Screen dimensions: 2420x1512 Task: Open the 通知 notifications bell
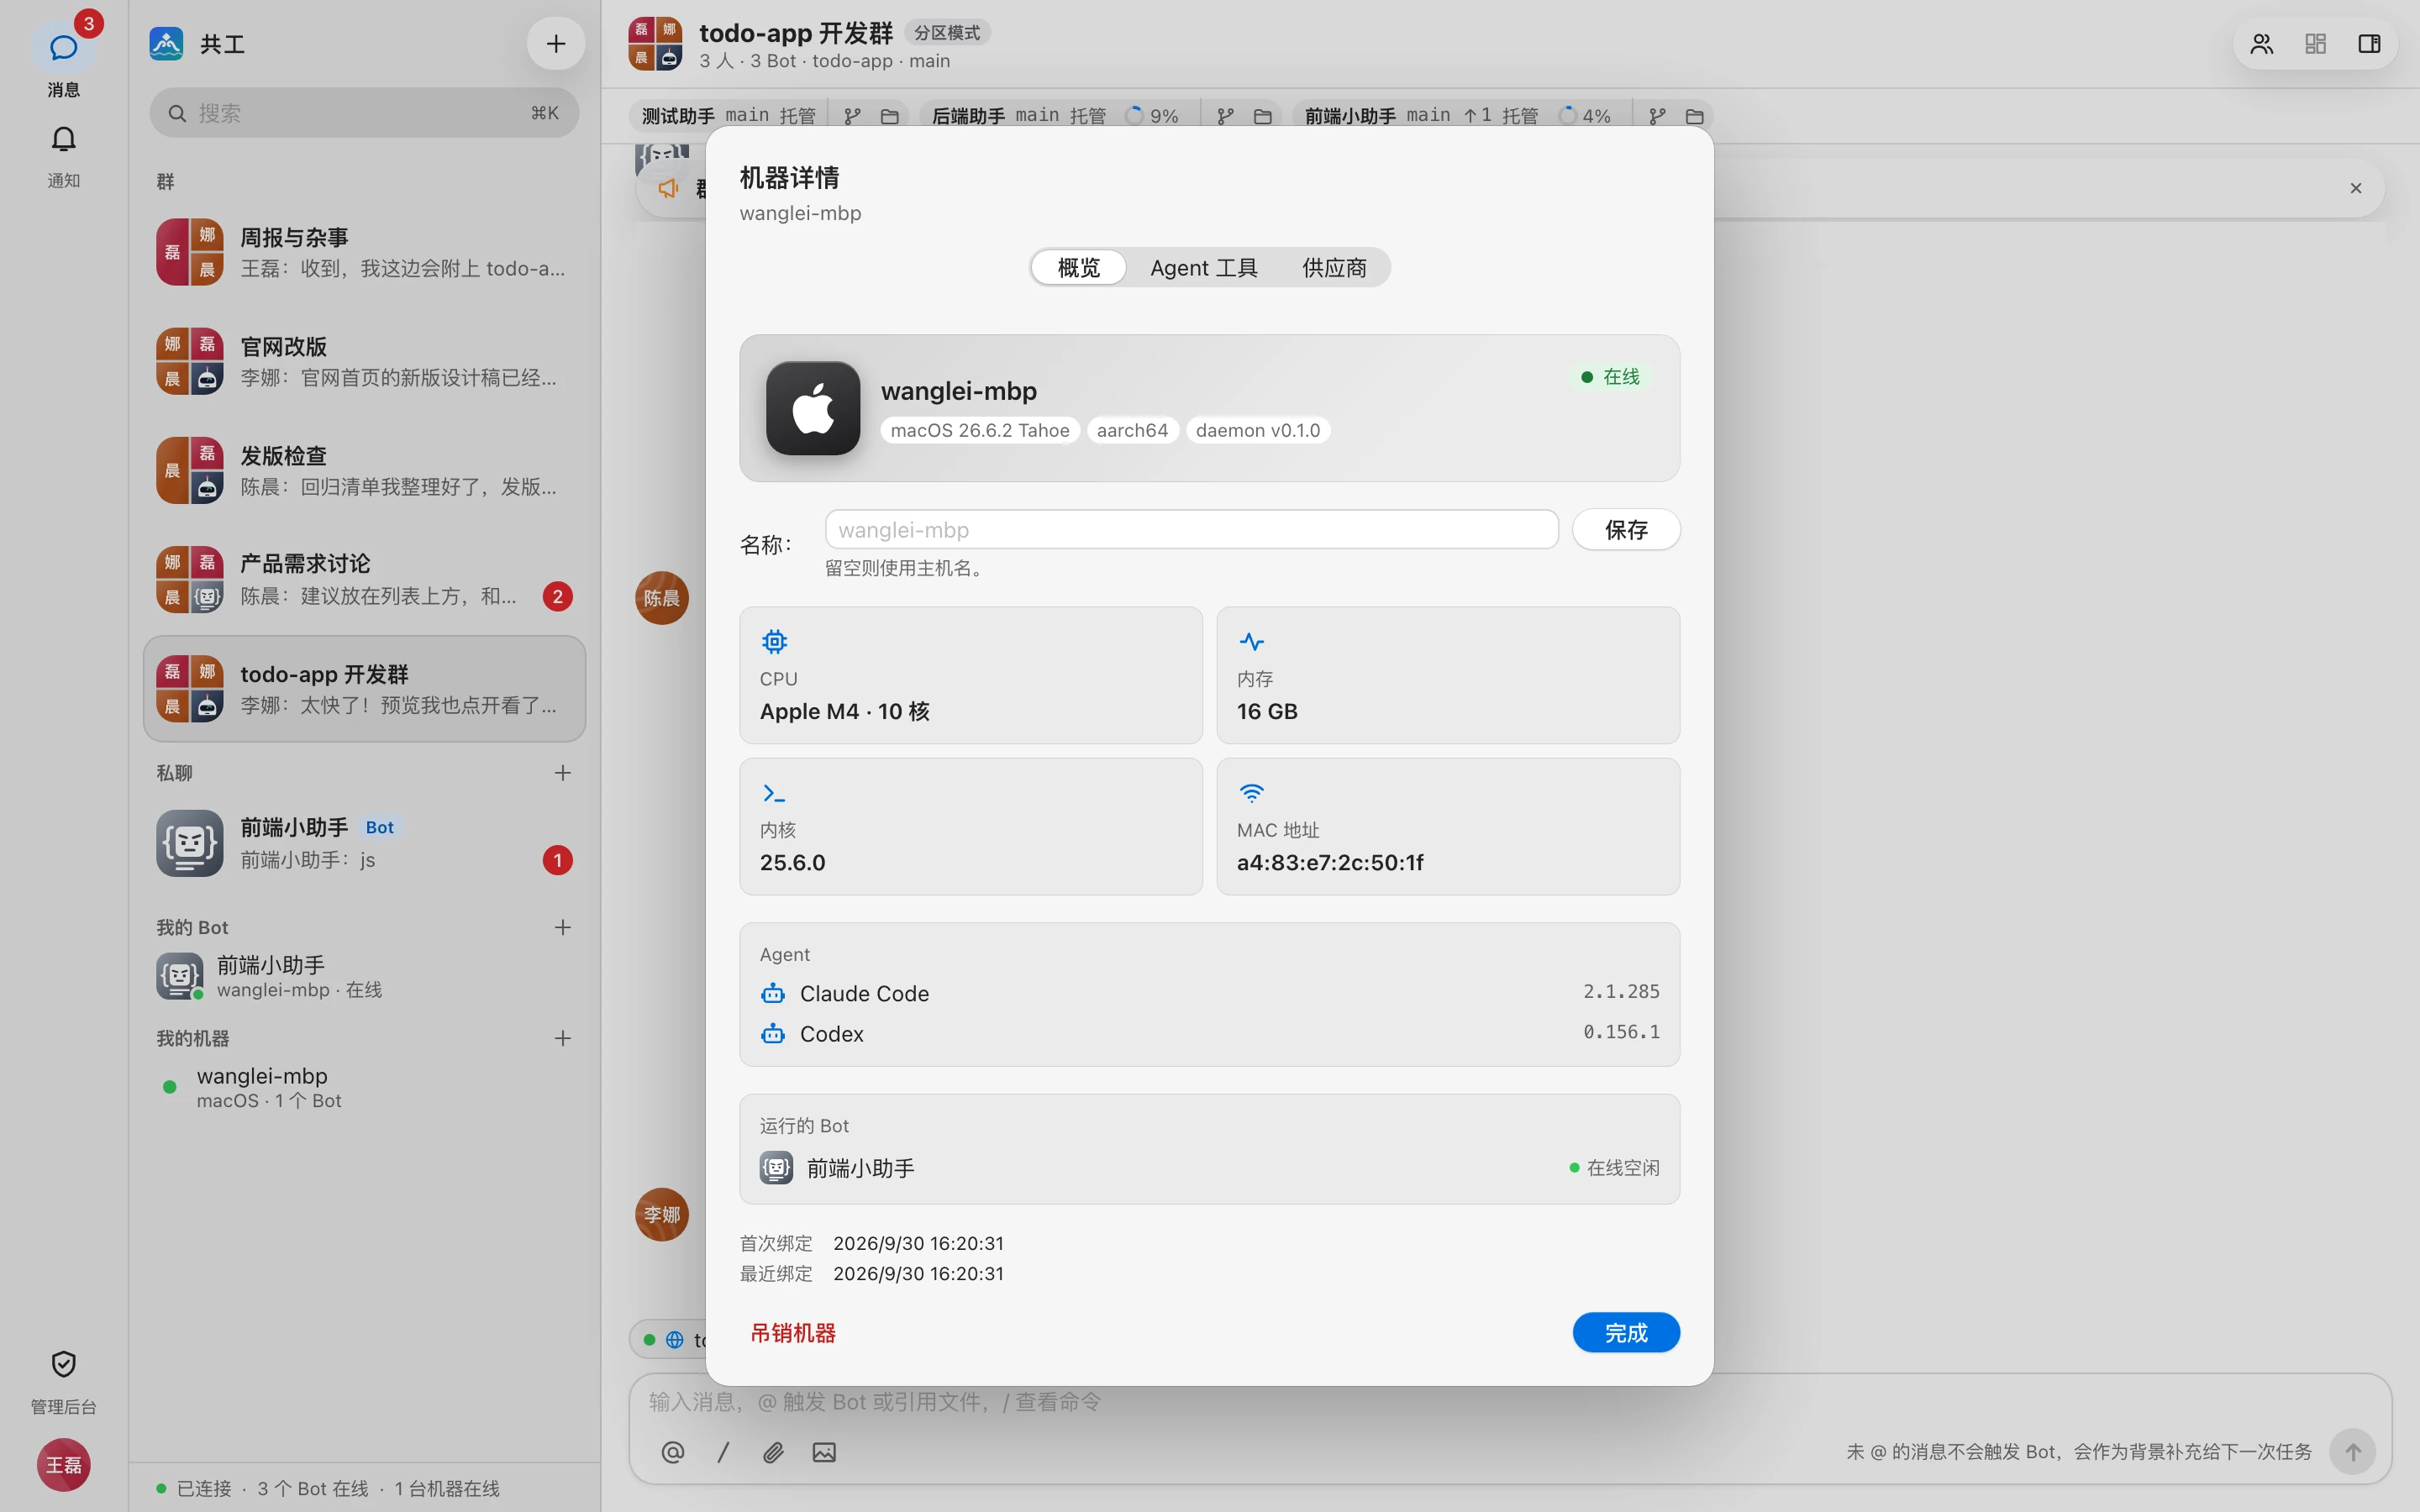pyautogui.click(x=63, y=139)
